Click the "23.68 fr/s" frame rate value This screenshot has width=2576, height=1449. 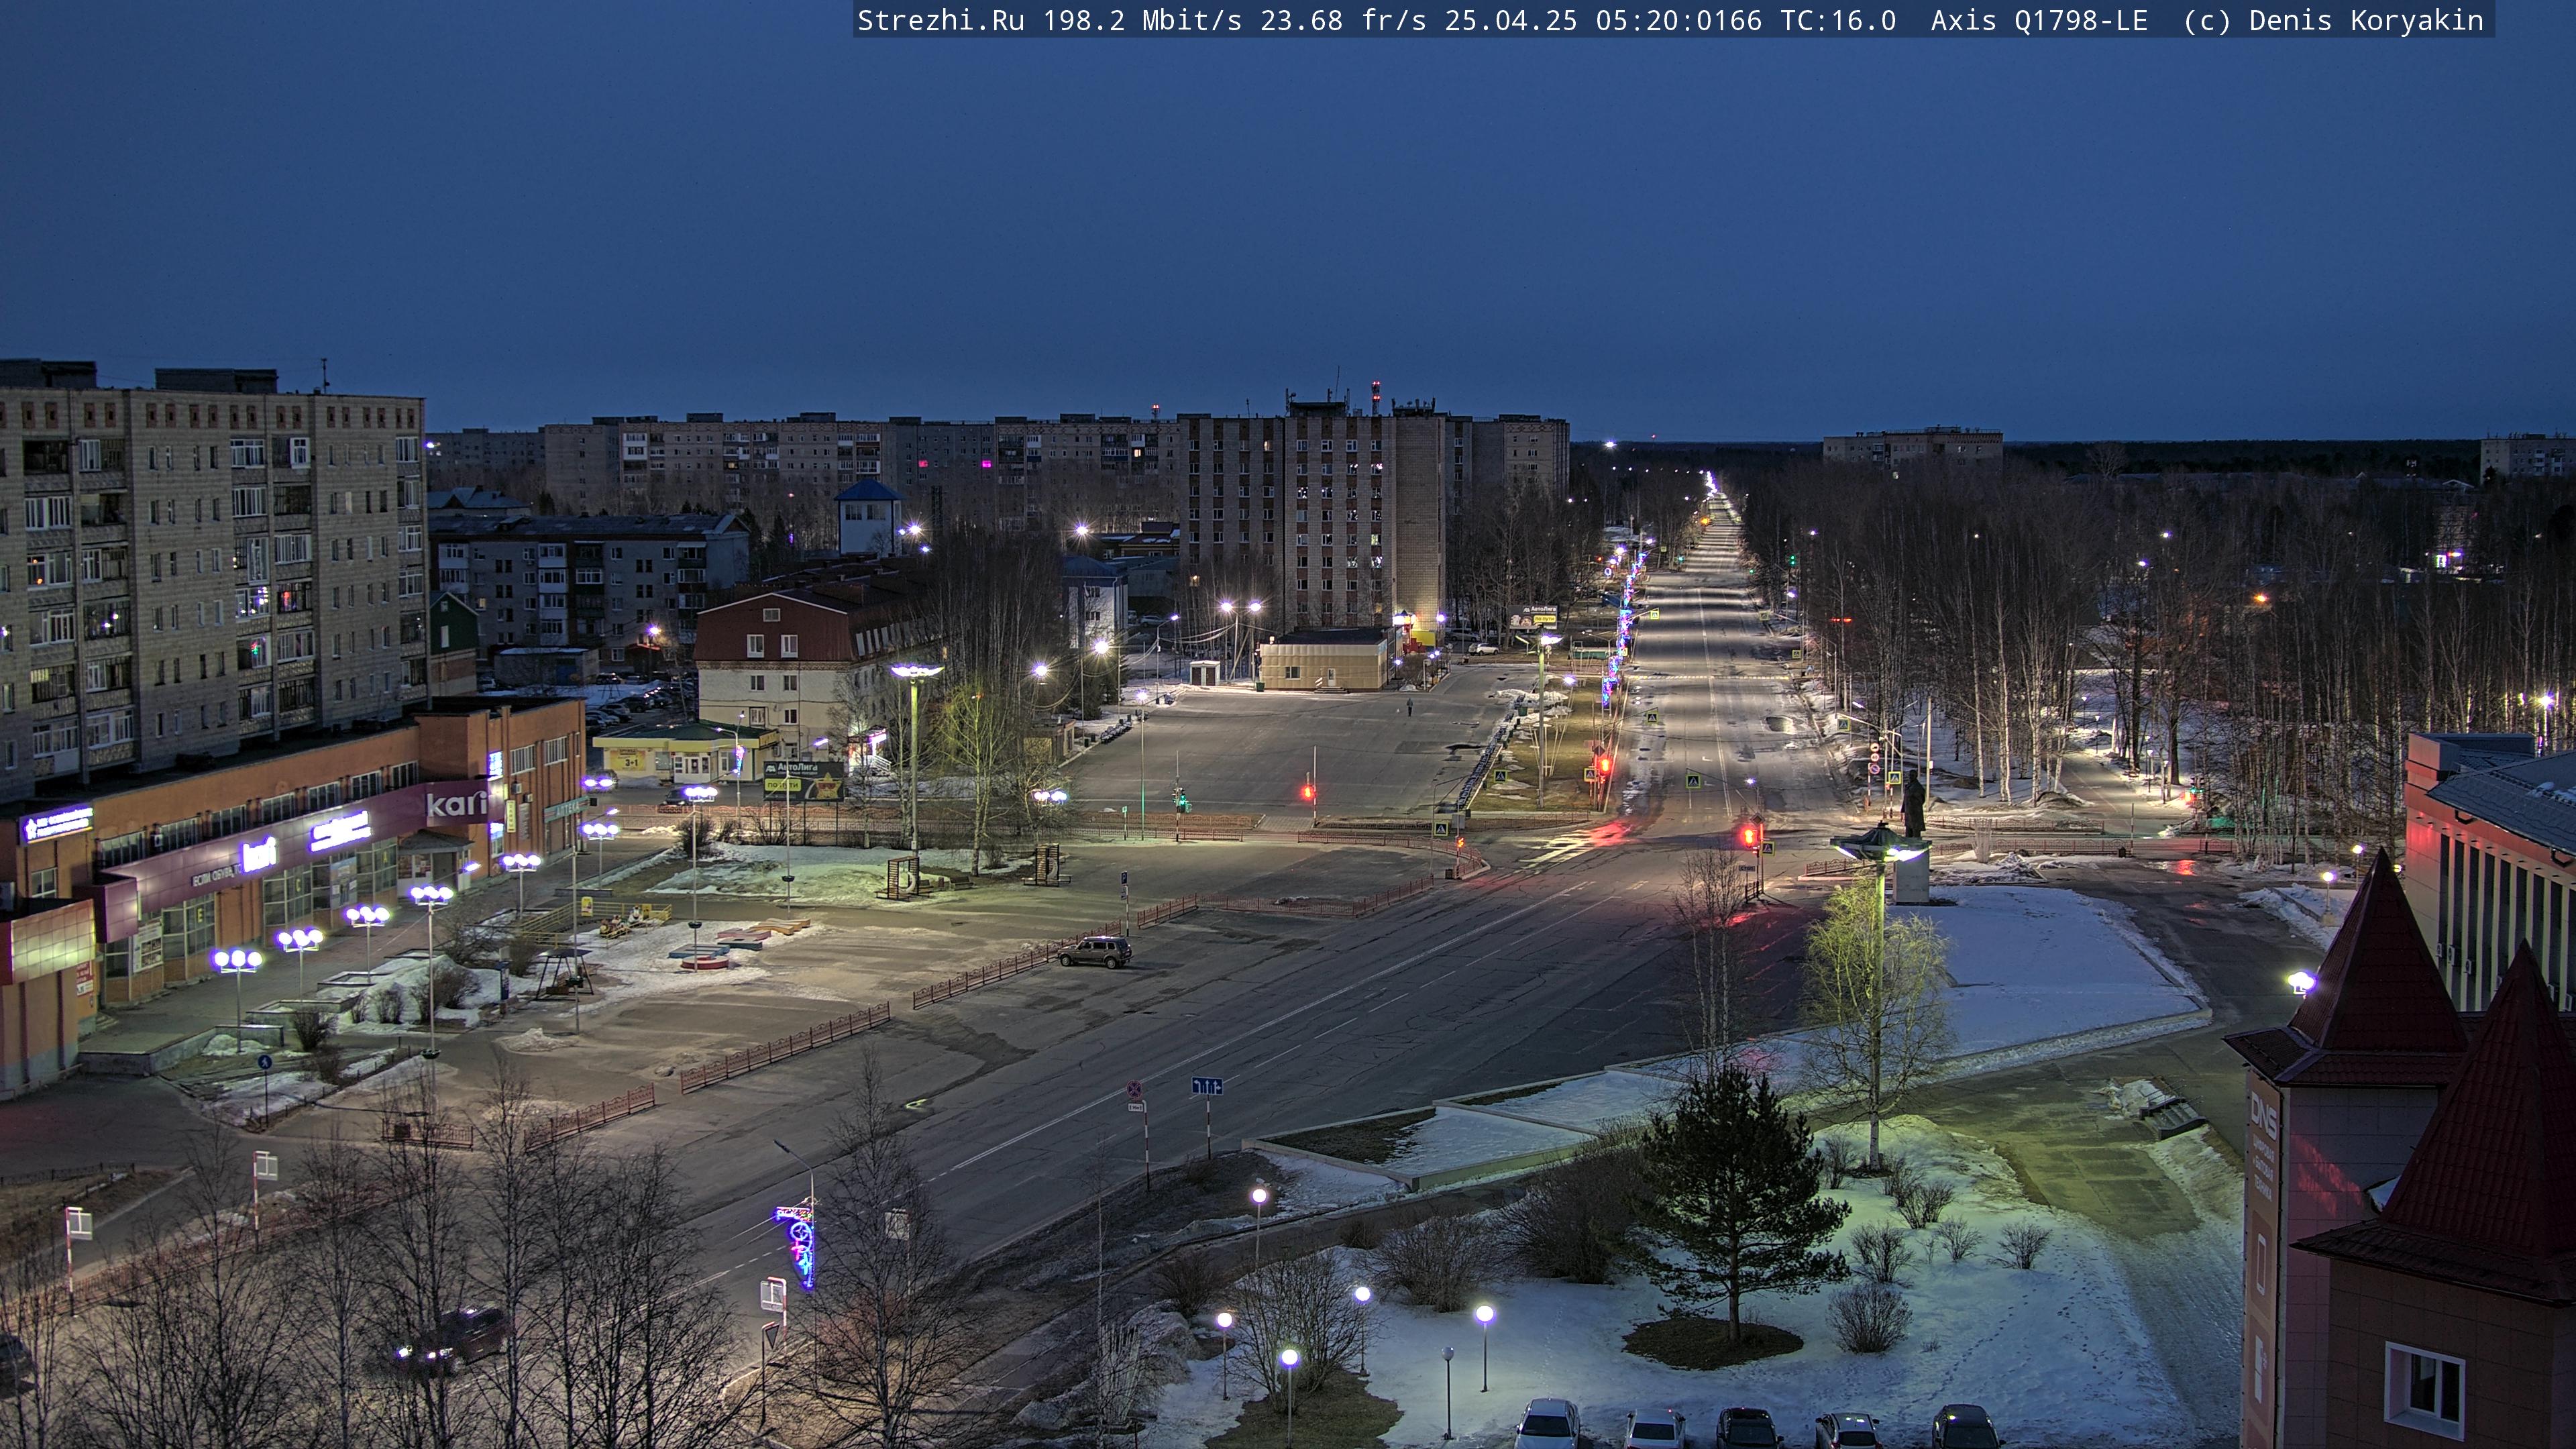1343,21
